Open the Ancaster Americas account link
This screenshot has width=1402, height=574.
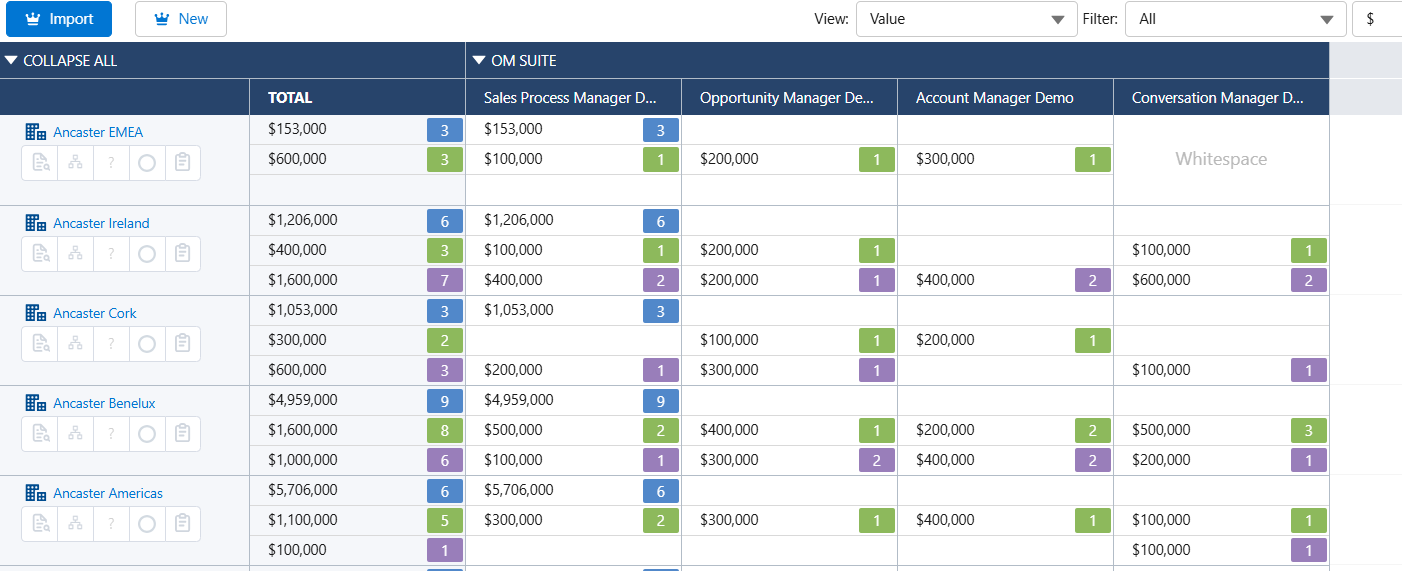coord(107,493)
